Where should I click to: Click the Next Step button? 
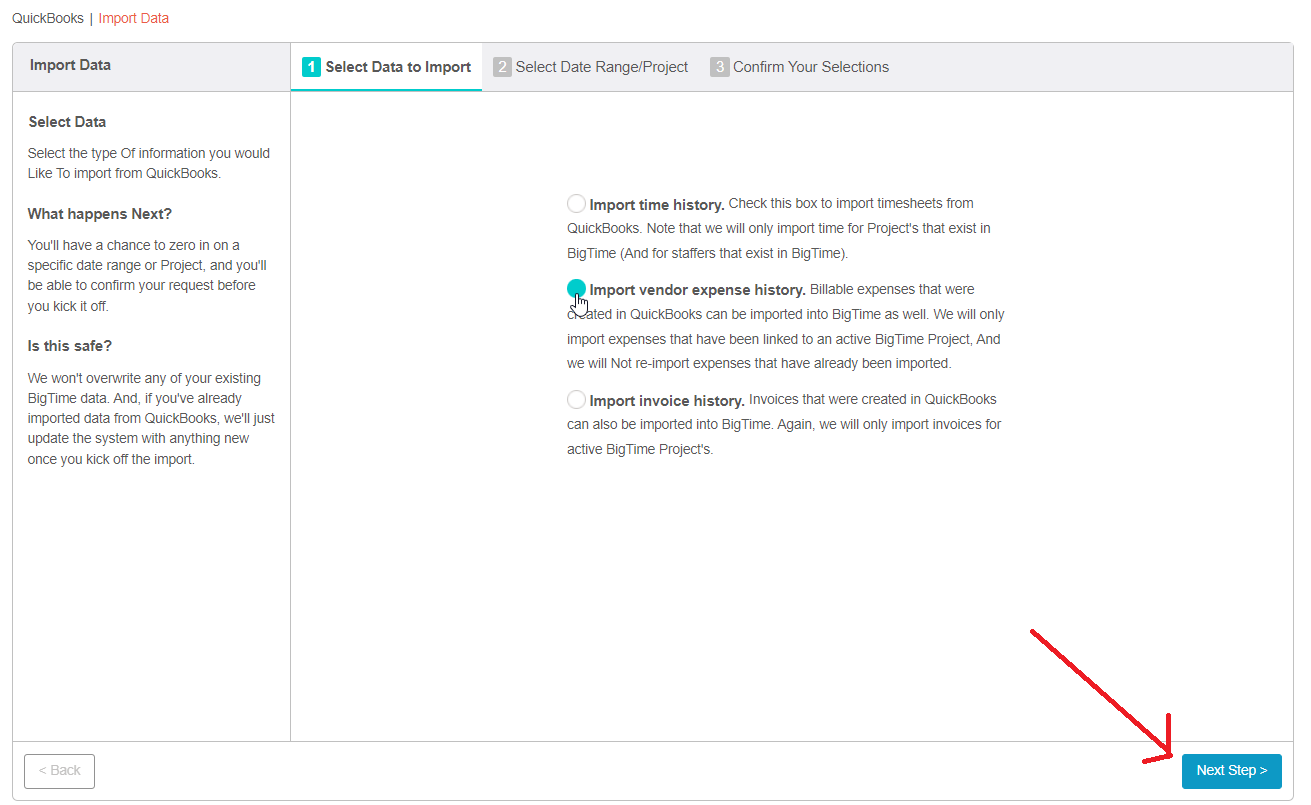(1231, 771)
